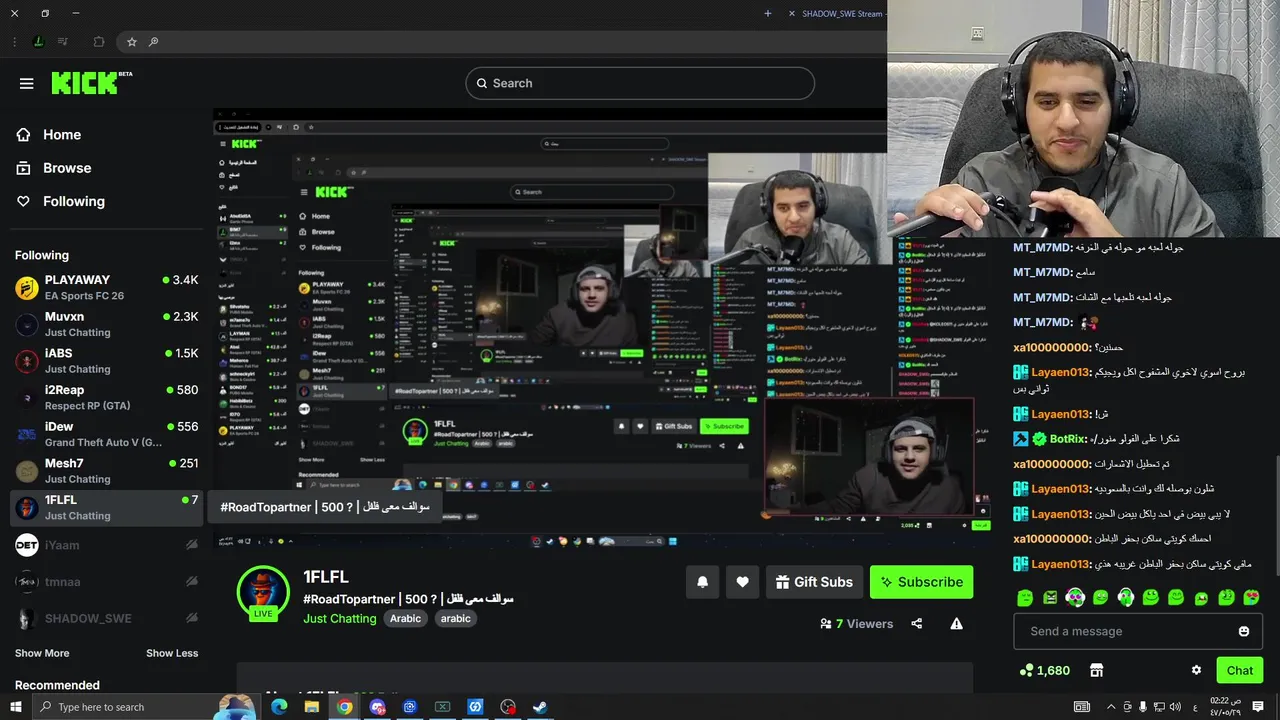
Task: Insert the heart-eyes emote
Action: tap(1252, 598)
